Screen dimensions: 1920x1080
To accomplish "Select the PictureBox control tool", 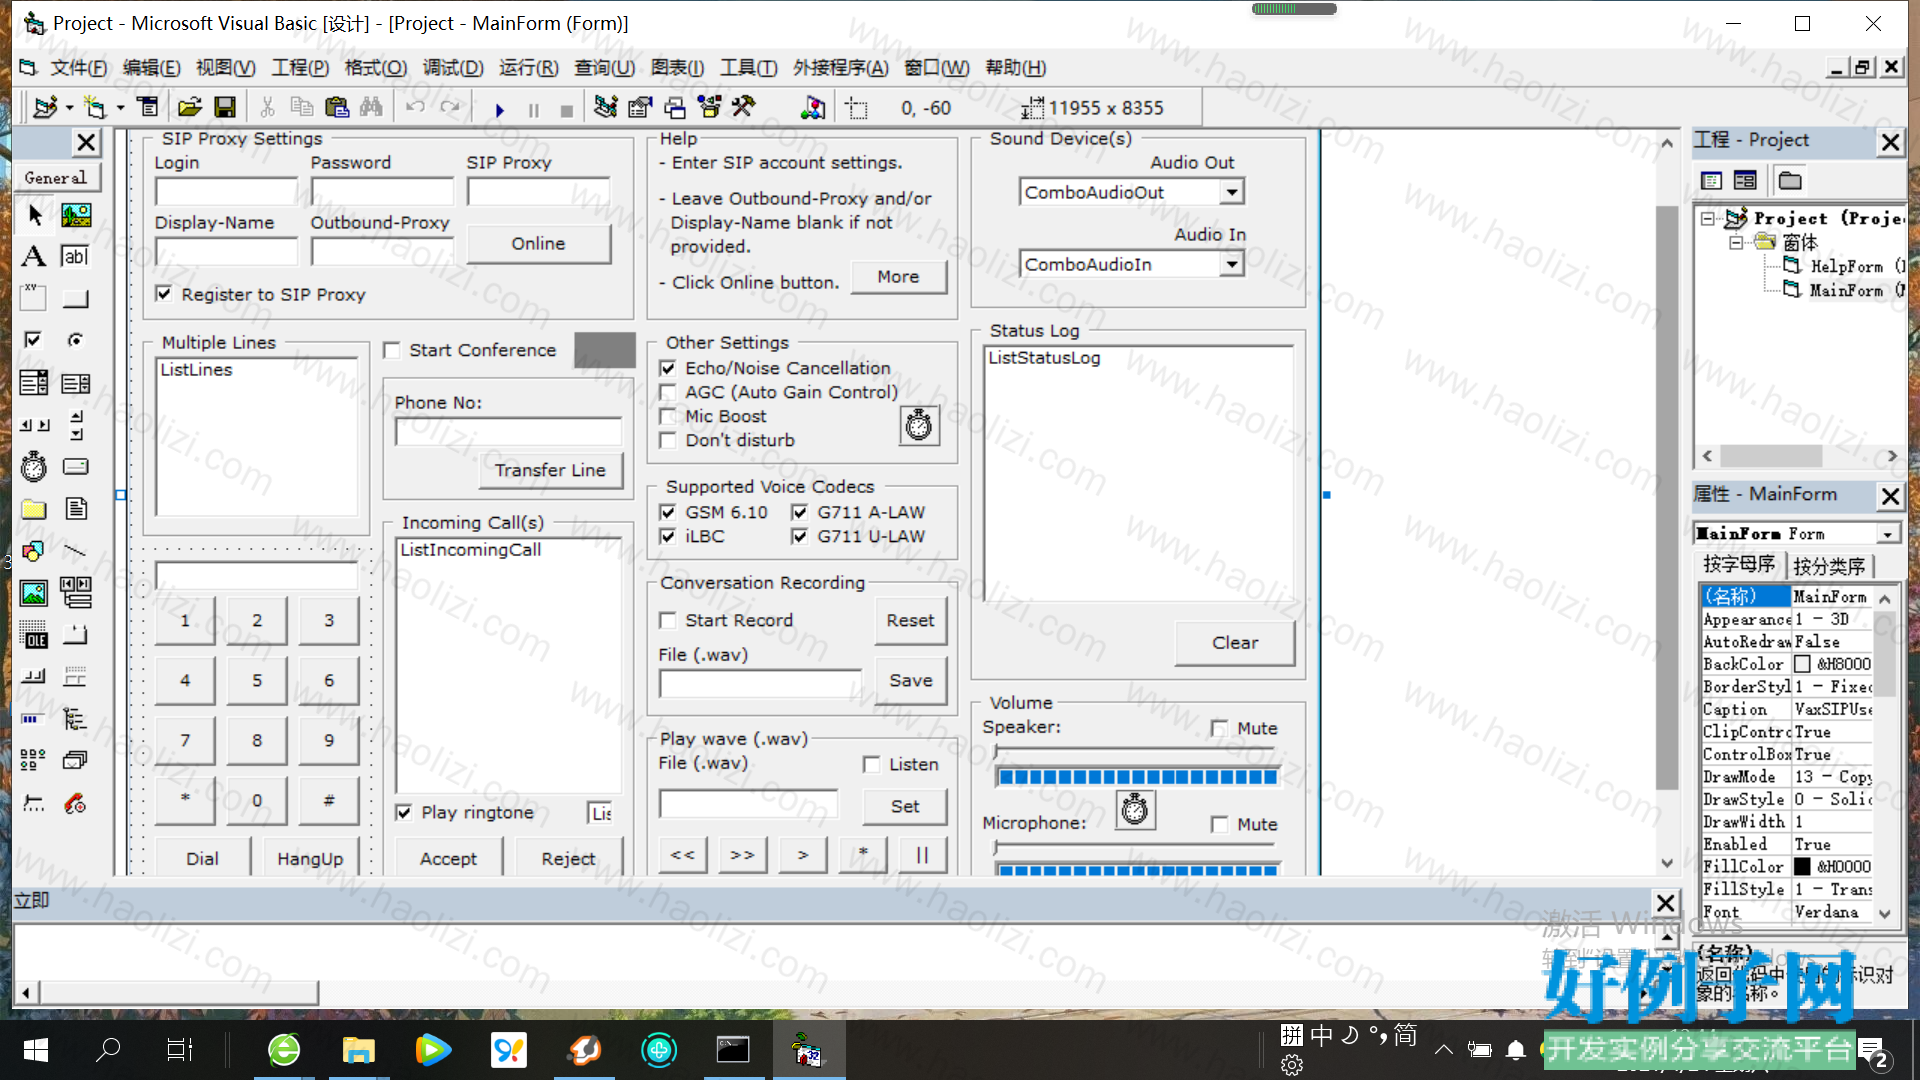I will coord(76,215).
